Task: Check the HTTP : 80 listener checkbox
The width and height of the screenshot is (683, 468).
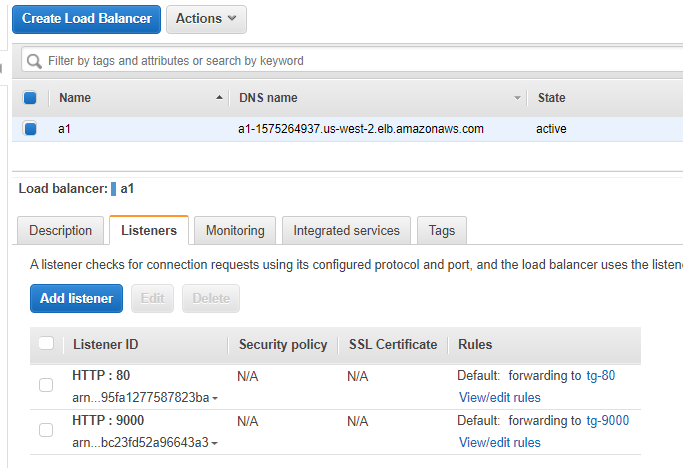Action: pyautogui.click(x=46, y=385)
